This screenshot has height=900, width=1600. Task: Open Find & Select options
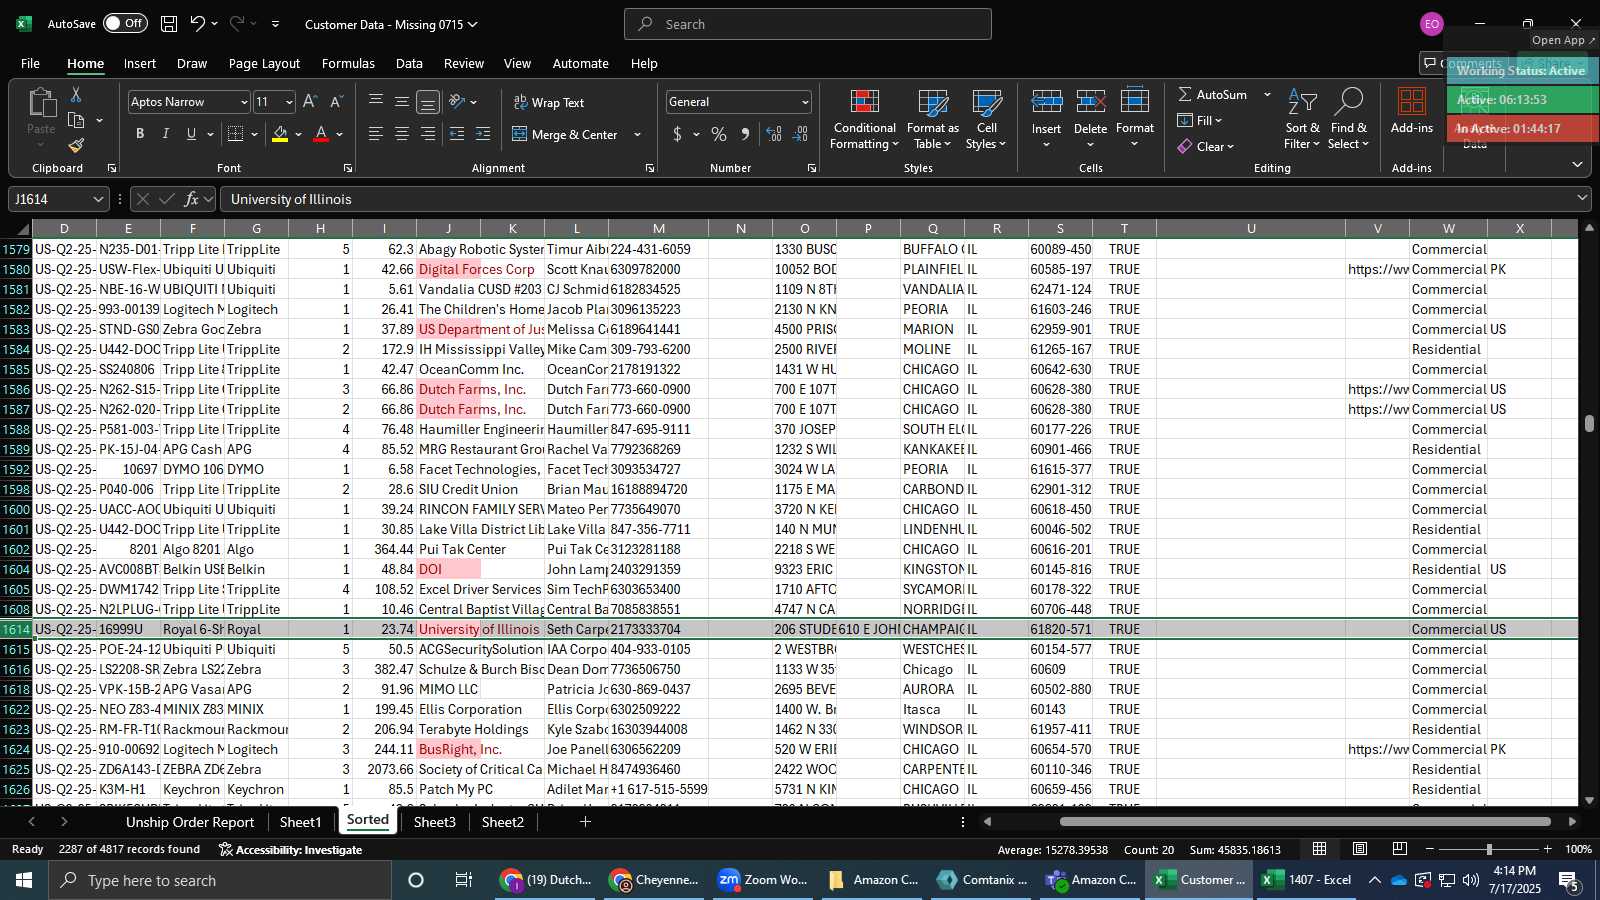[x=1349, y=120]
